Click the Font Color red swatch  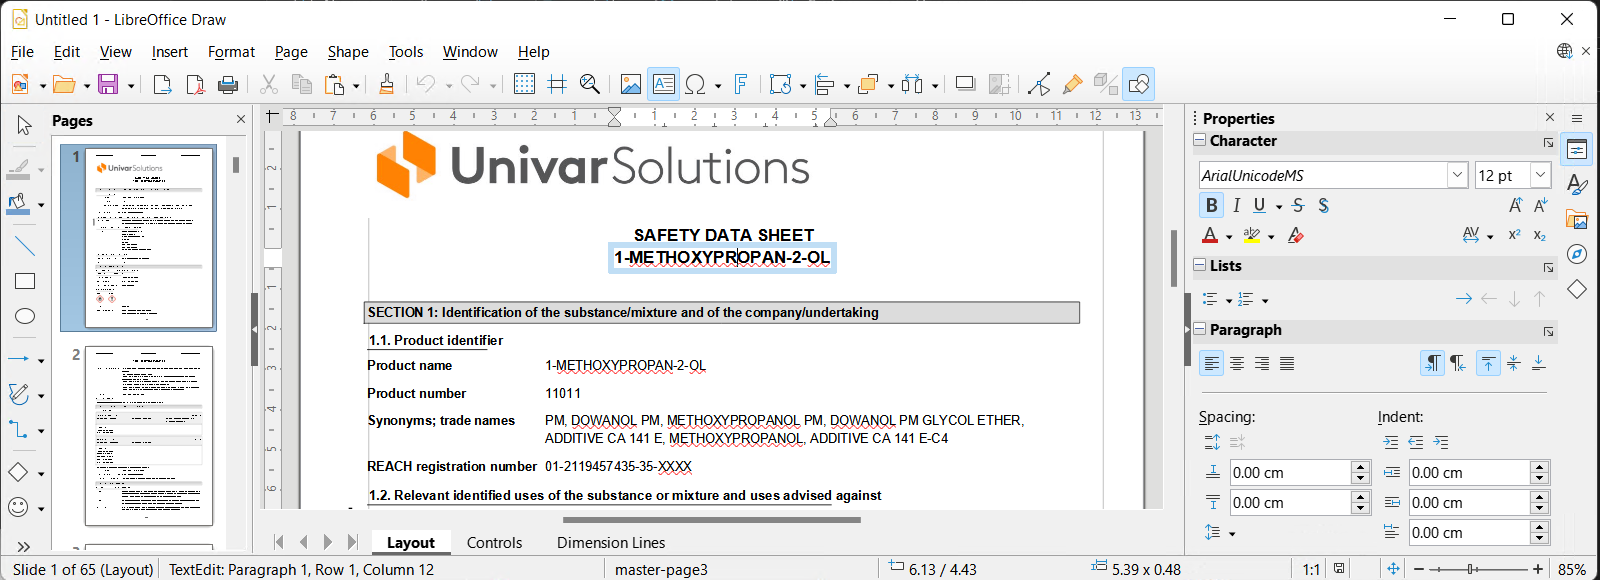[1210, 236]
